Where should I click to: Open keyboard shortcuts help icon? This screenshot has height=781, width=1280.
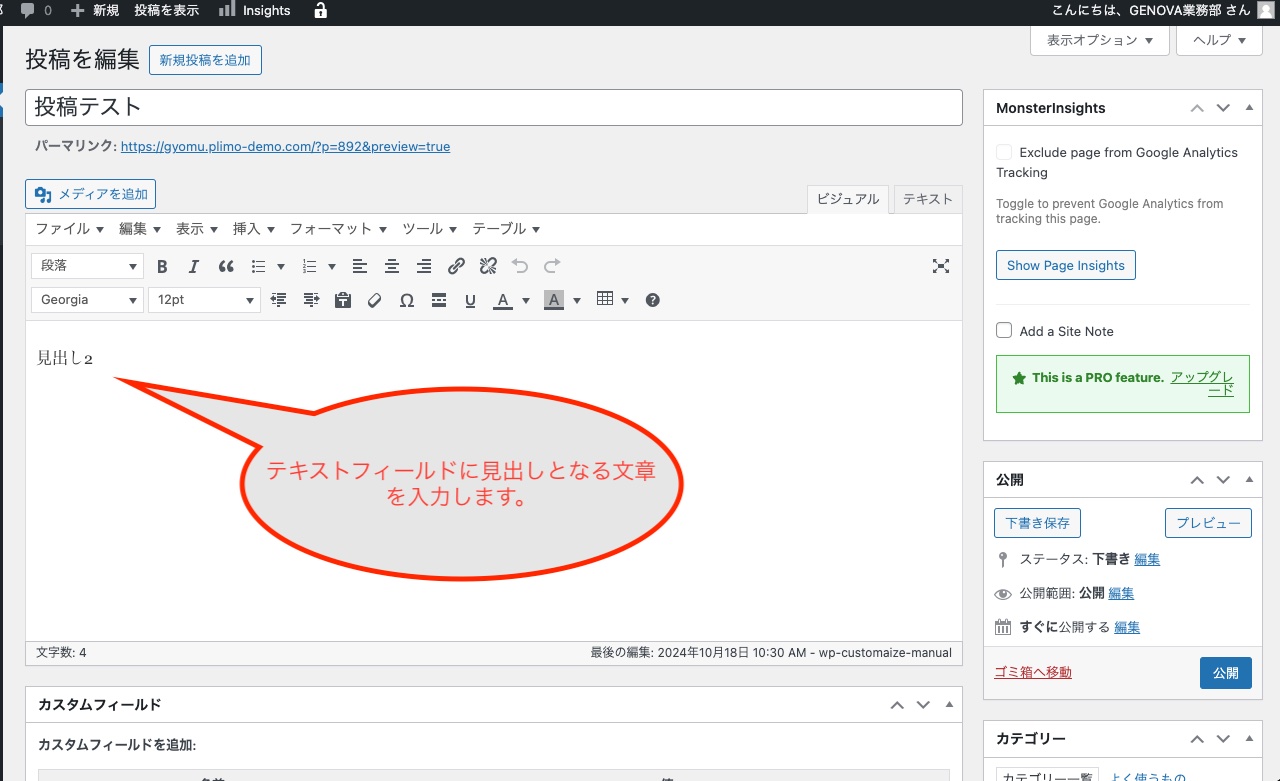653,300
